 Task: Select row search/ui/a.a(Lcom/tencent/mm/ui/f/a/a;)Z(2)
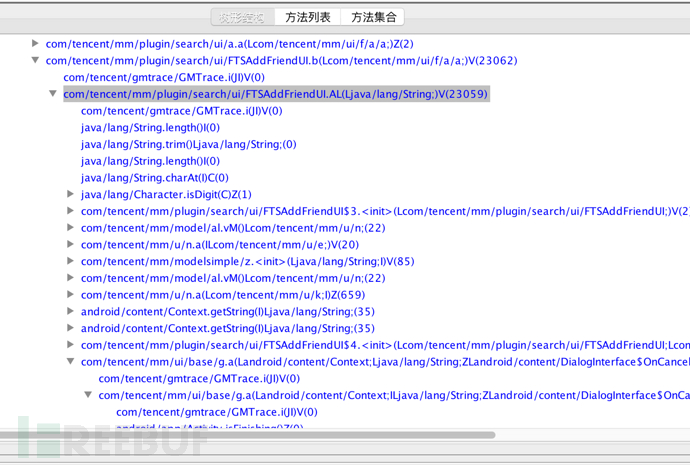[230, 44]
